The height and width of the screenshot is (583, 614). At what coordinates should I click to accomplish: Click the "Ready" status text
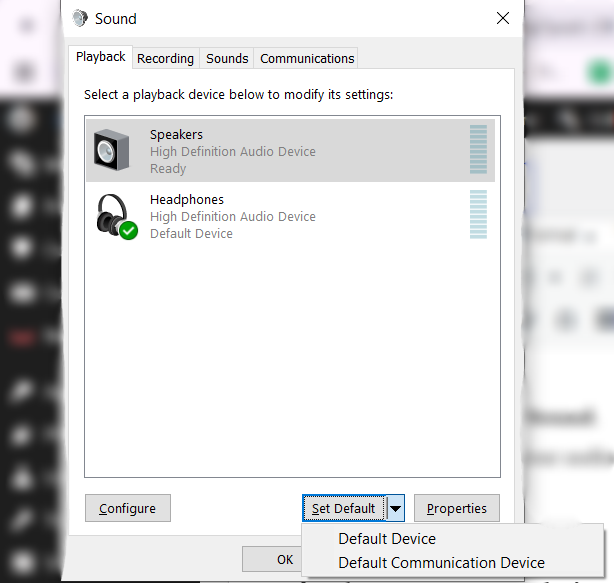[x=168, y=169]
